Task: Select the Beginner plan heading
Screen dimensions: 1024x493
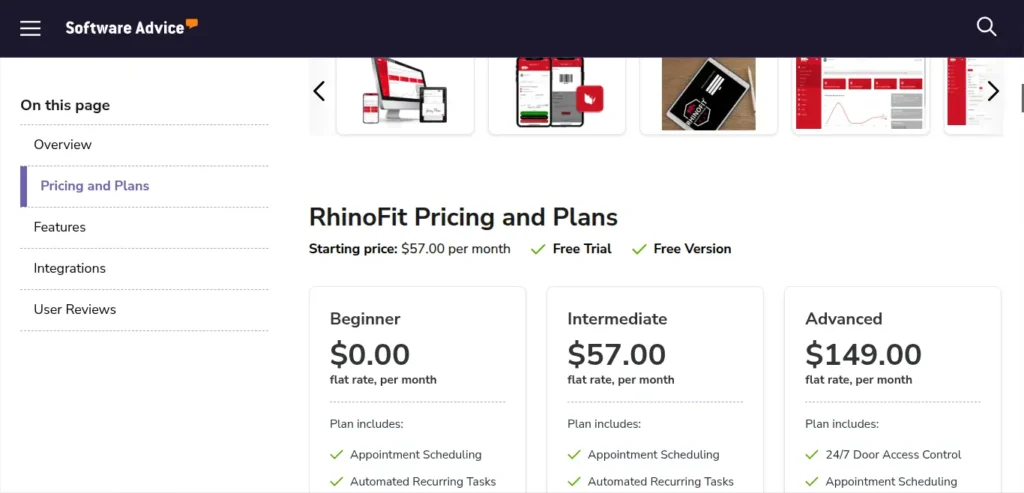Action: (x=365, y=319)
